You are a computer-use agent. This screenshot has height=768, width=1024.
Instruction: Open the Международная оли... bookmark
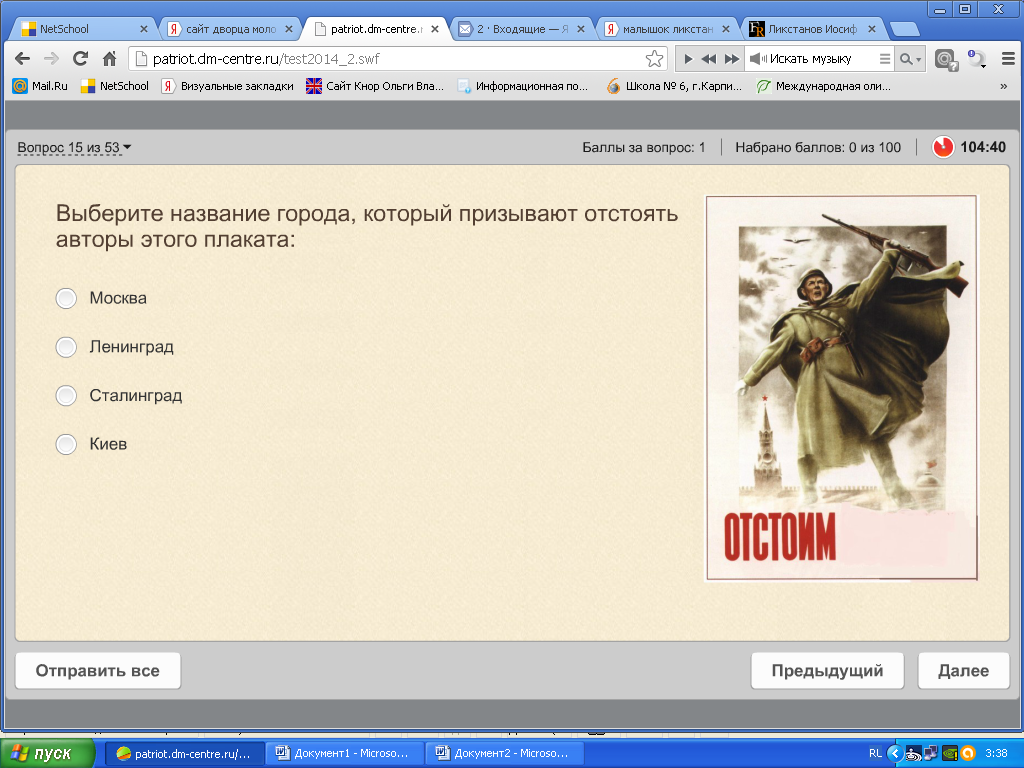pos(823,86)
